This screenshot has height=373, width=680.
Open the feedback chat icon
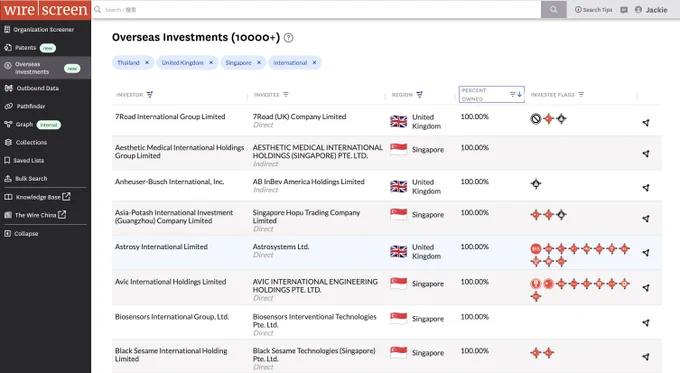624,10
